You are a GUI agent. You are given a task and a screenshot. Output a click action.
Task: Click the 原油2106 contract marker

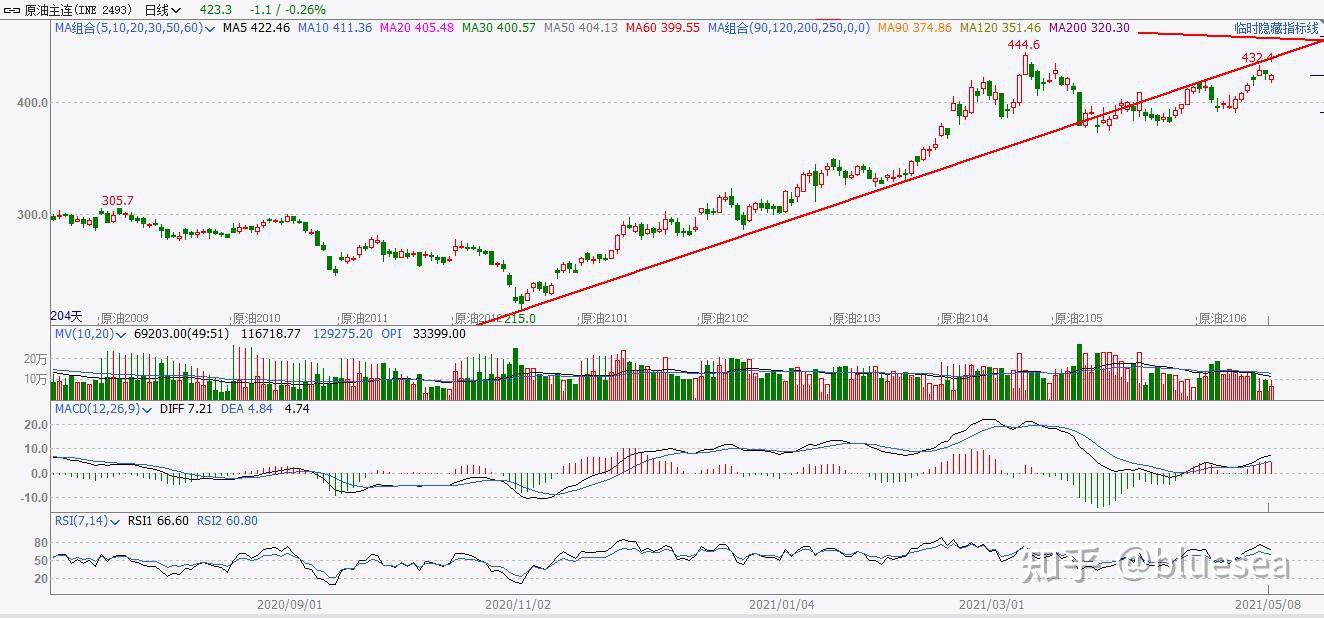tap(1222, 318)
